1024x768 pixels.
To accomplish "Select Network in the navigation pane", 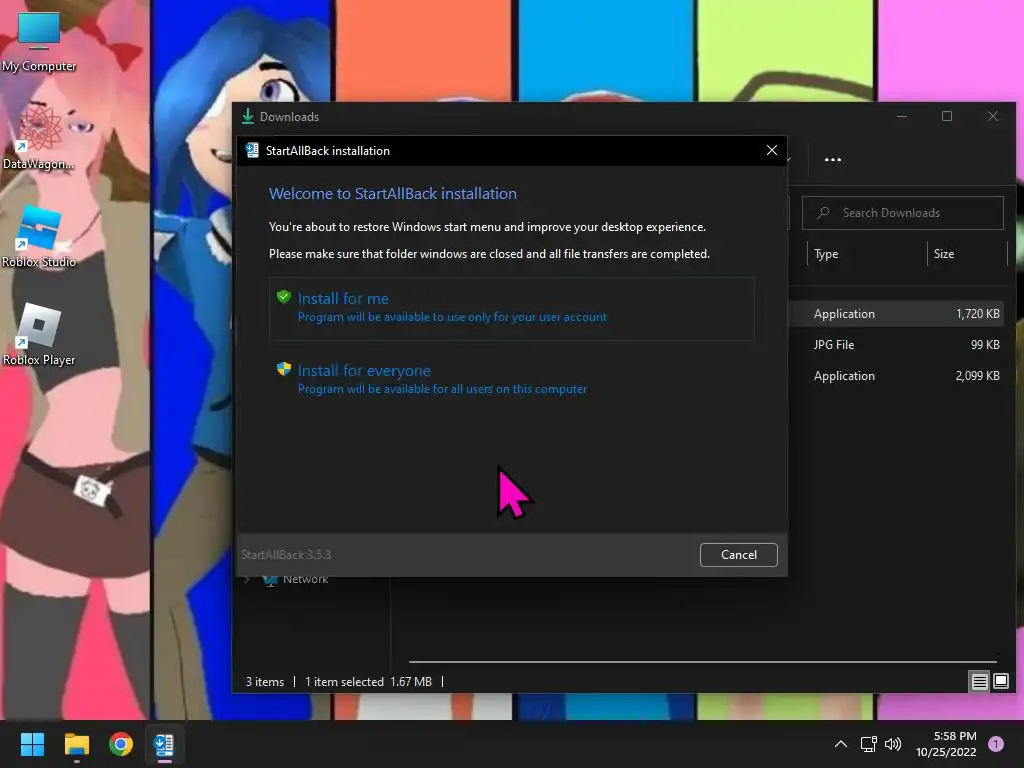I will click(x=305, y=579).
